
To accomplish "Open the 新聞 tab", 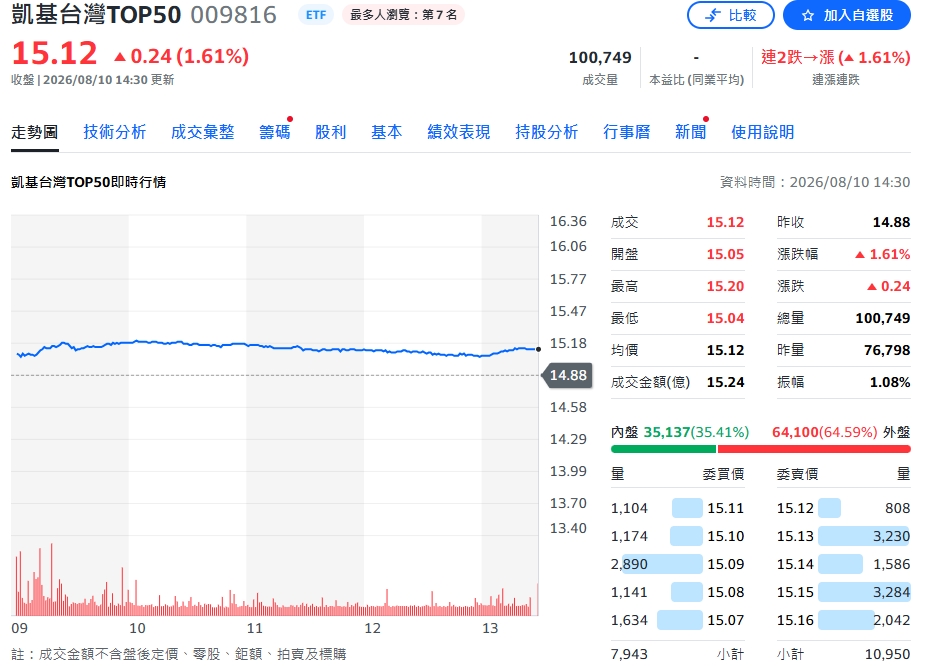I will (690, 132).
